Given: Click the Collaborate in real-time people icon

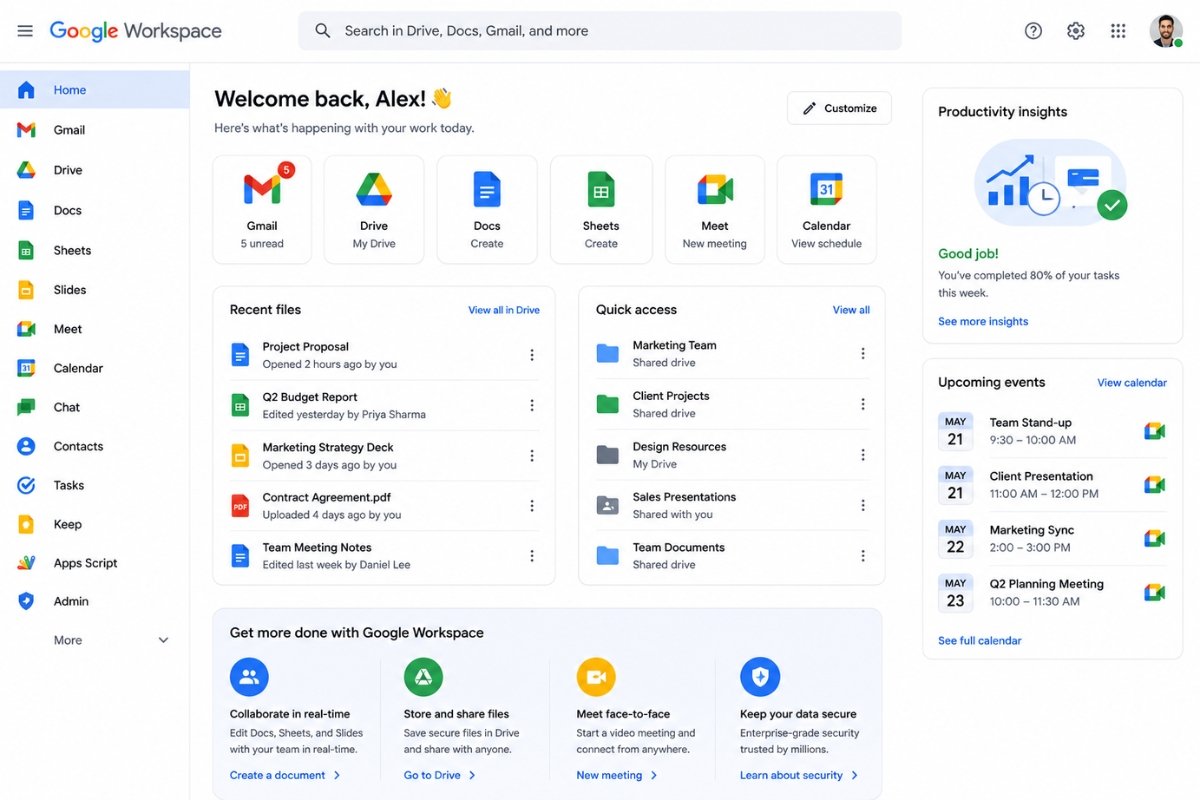Looking at the screenshot, I should coord(249,677).
